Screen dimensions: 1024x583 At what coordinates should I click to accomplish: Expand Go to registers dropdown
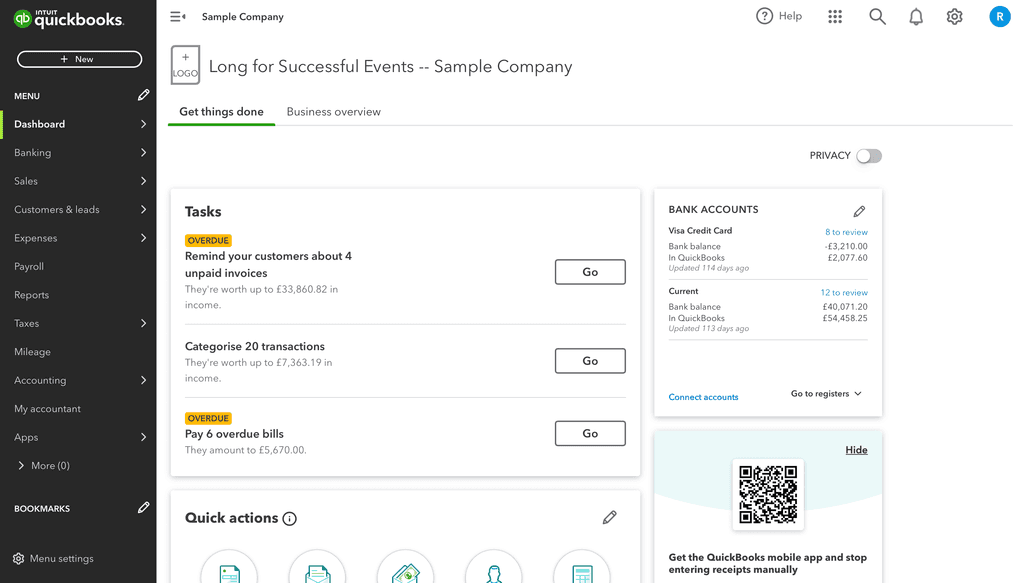click(825, 393)
